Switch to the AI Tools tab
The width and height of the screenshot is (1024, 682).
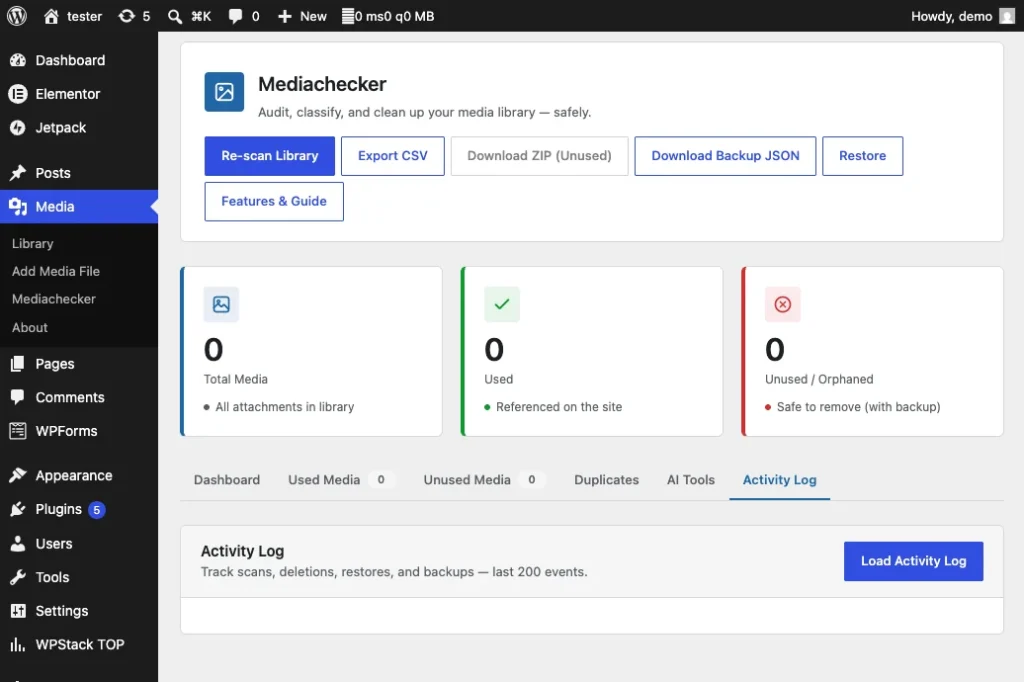point(690,479)
